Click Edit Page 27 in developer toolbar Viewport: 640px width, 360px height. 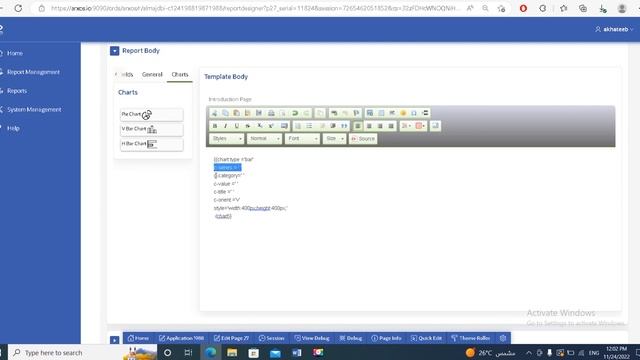coord(231,338)
